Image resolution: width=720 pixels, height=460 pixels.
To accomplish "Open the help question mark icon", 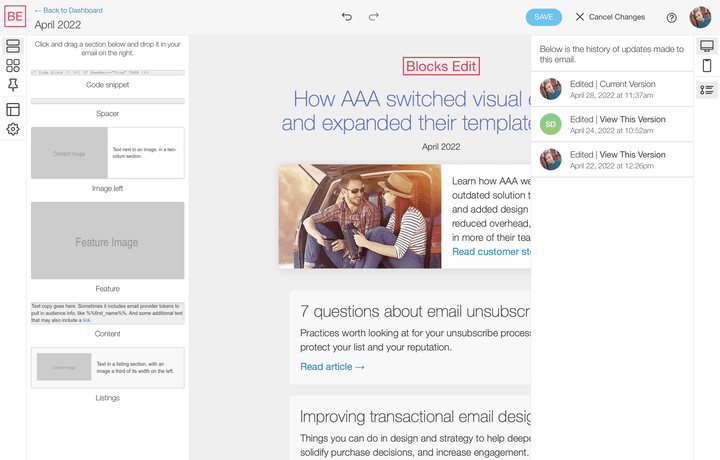I will [671, 17].
